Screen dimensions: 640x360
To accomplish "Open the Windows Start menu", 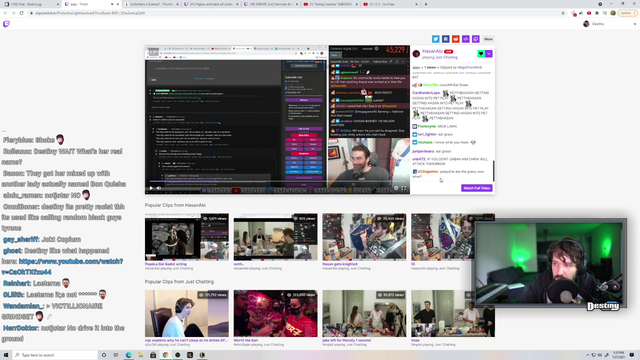I will [6, 355].
